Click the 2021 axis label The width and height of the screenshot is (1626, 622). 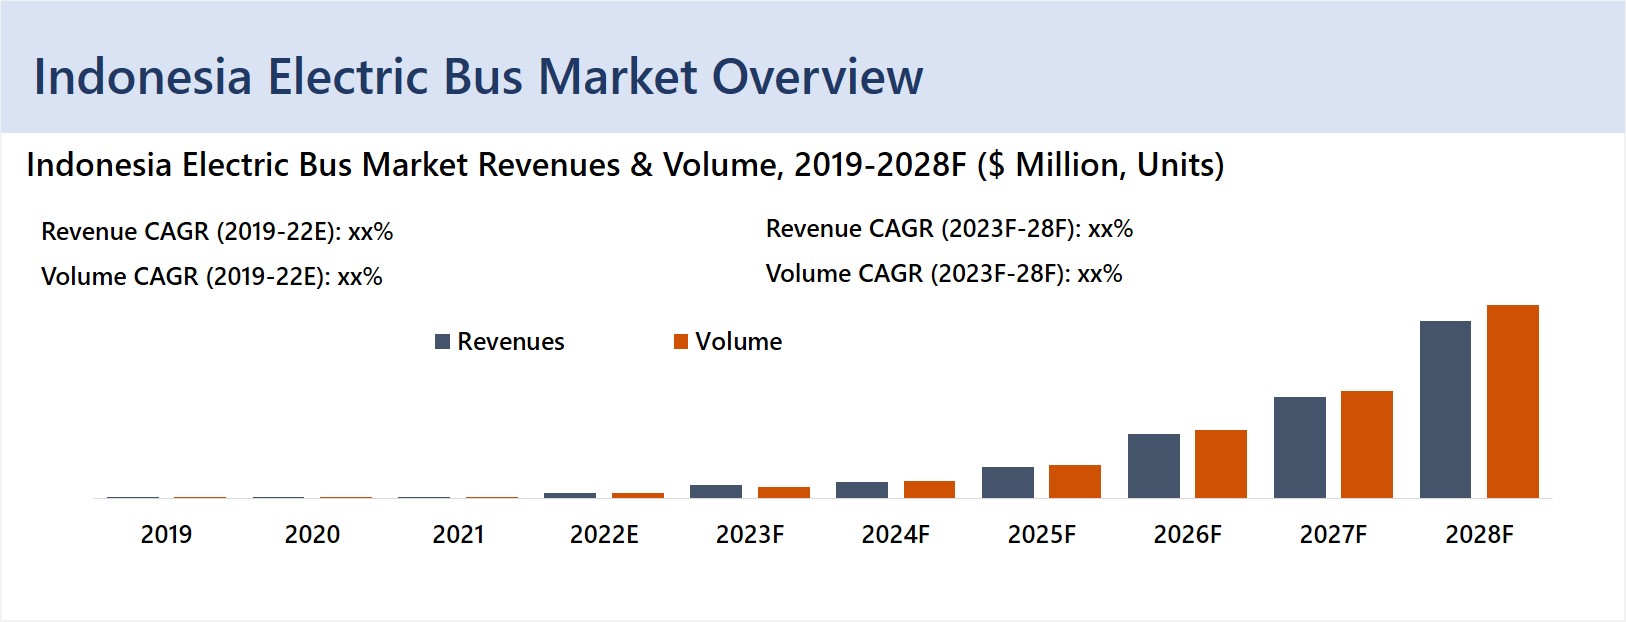(x=458, y=535)
